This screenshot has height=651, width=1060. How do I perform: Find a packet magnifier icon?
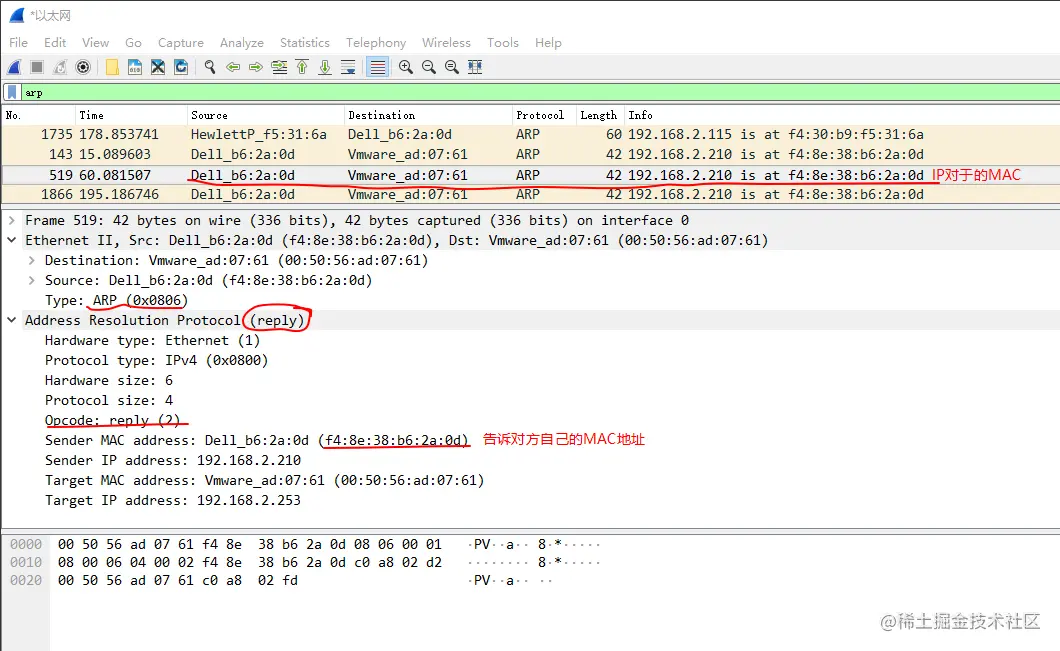point(210,67)
